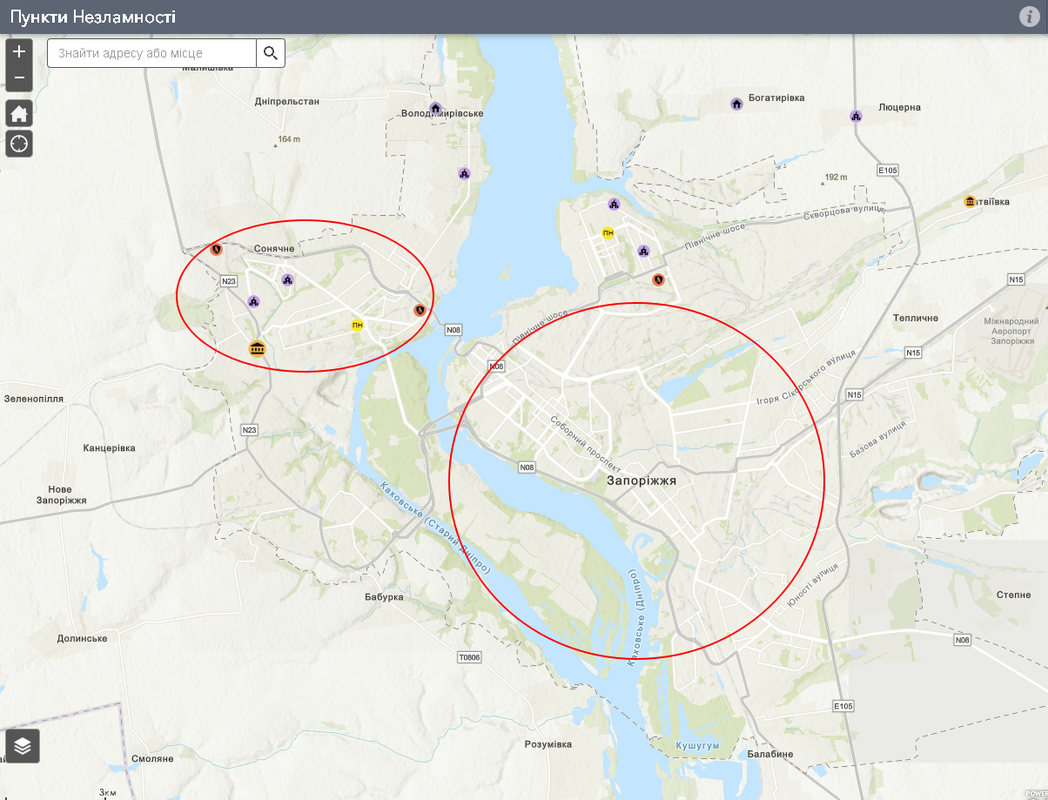1048x800 pixels.
Task: Click the Степне place label
Action: [x=1013, y=595]
